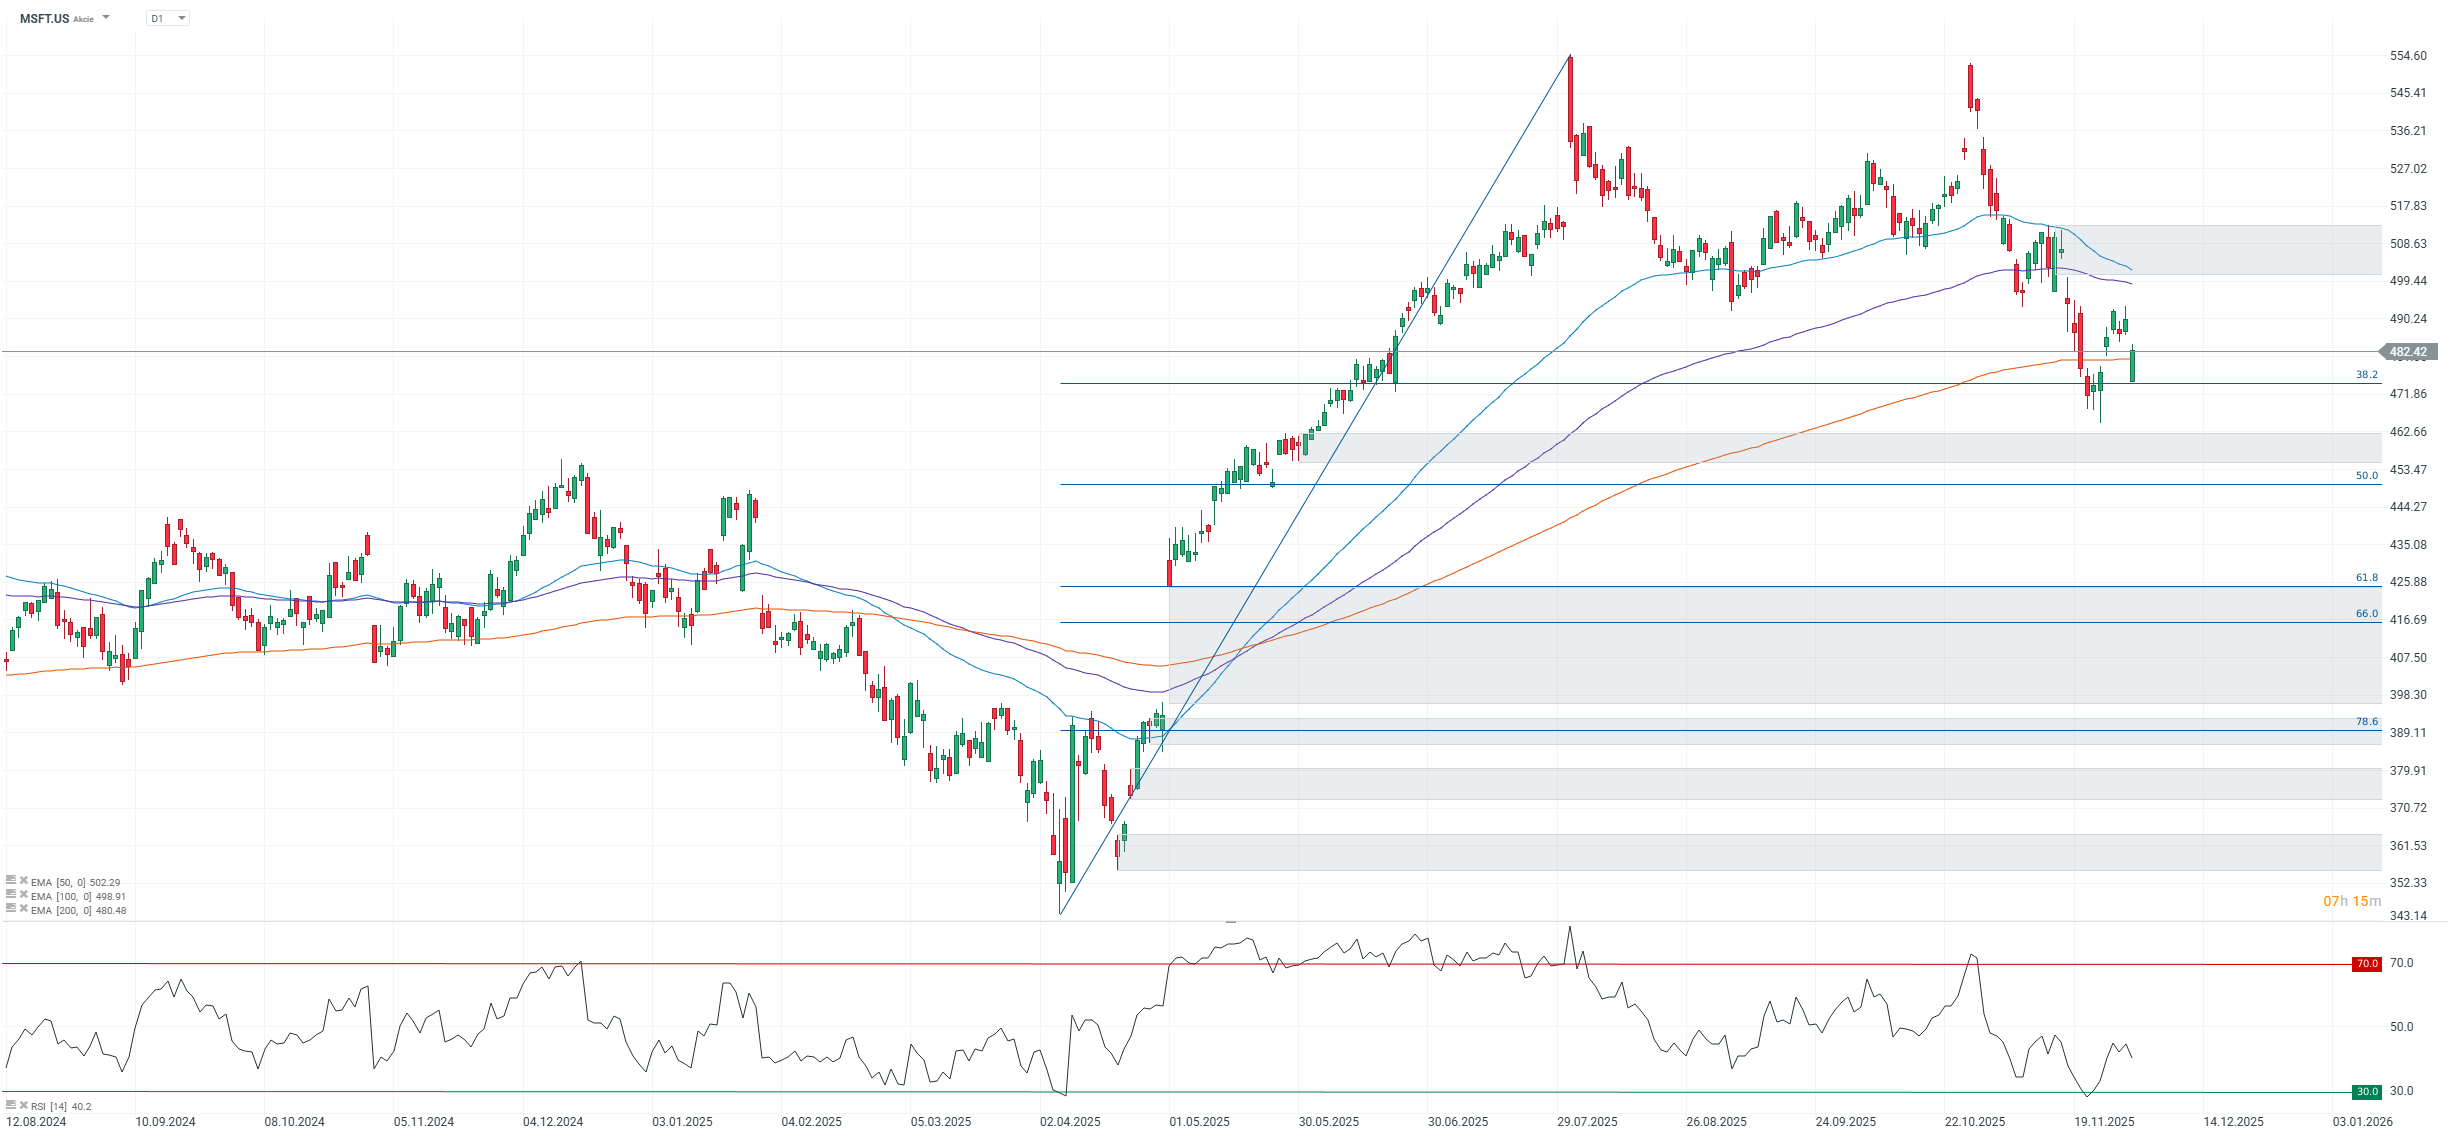Expand the MSFT.US symbol dropdown arrow

pos(106,18)
